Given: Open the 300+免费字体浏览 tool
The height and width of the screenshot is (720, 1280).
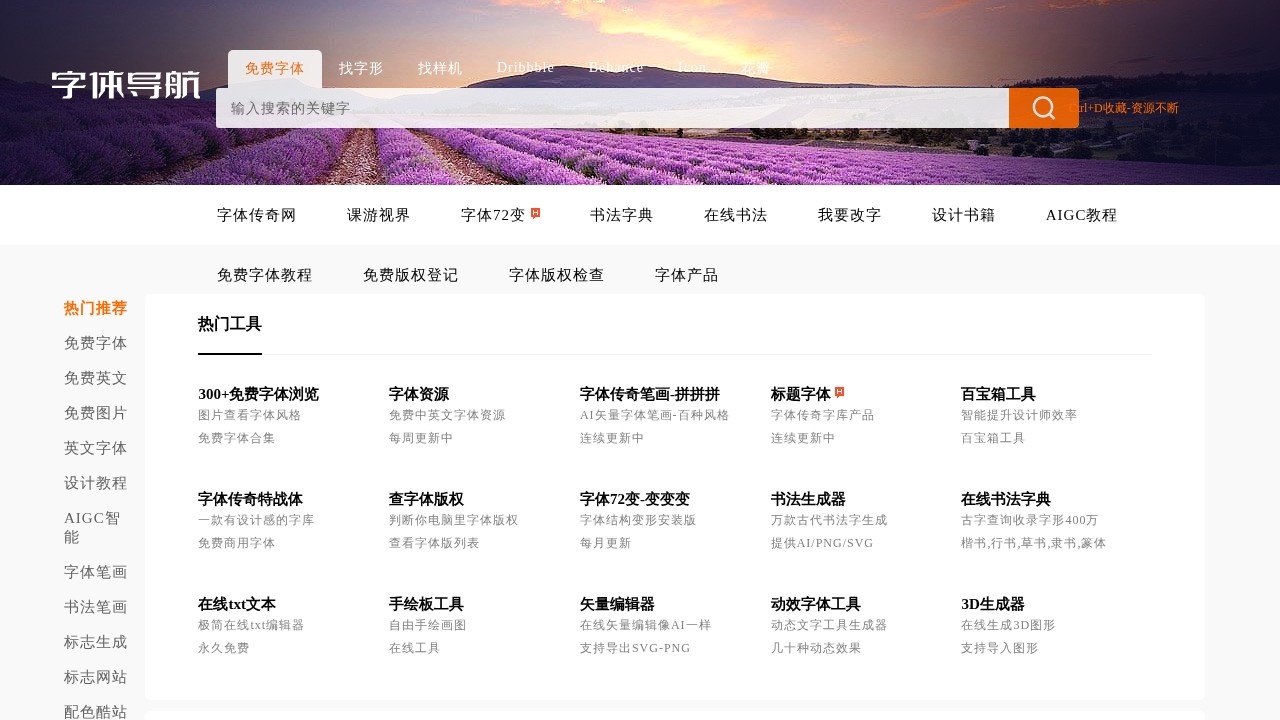Looking at the screenshot, I should (x=258, y=394).
